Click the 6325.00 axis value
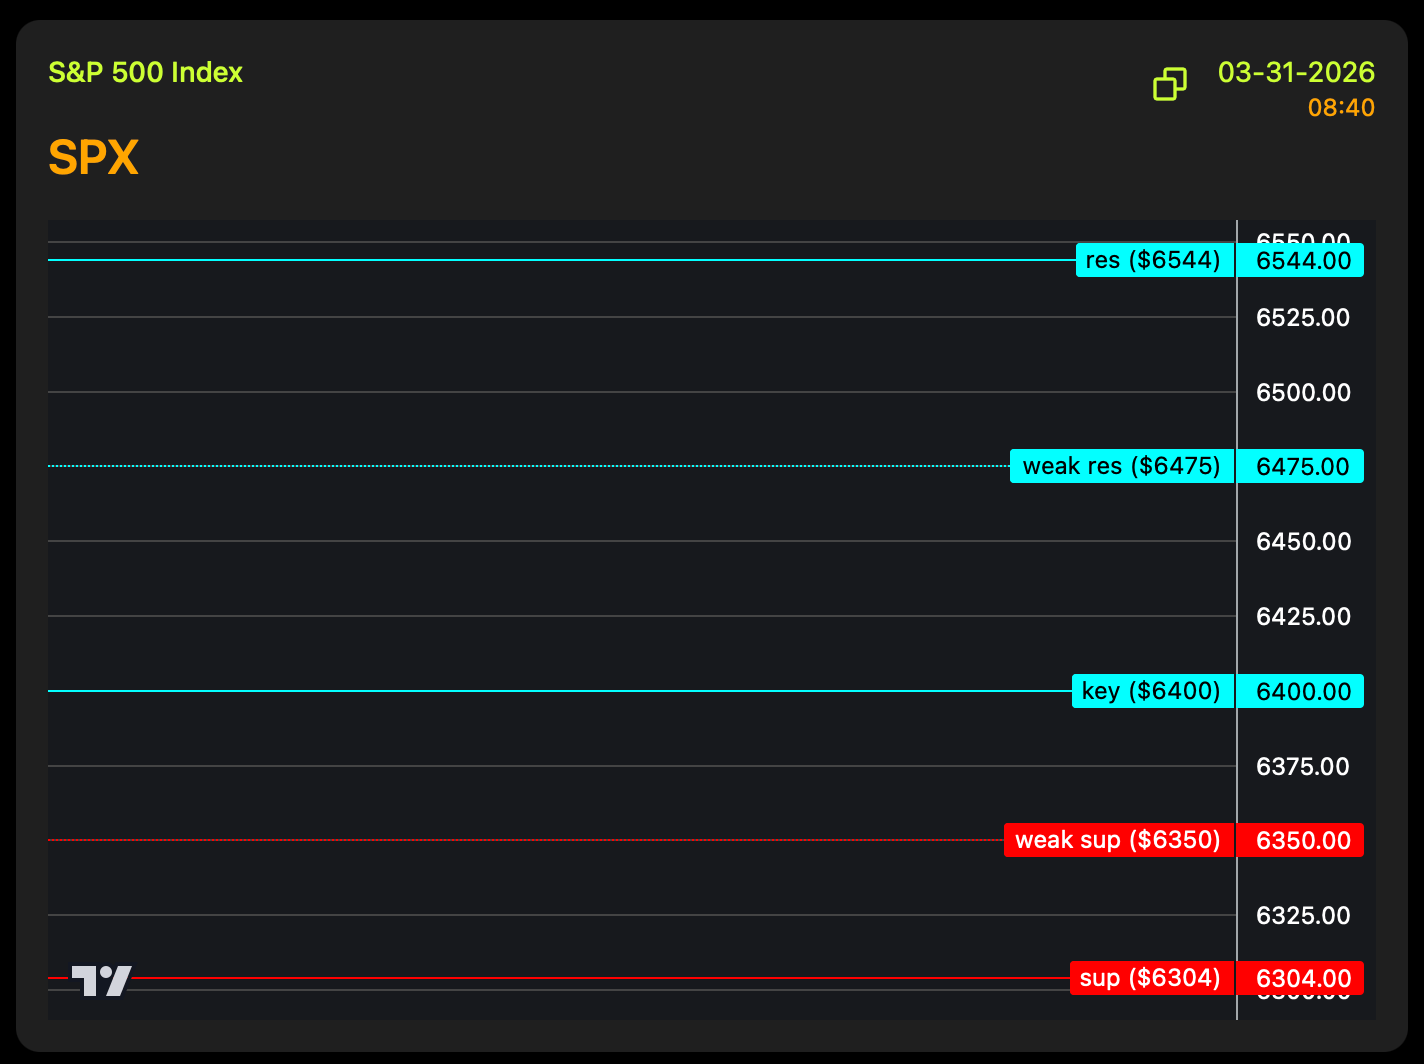Viewport: 1424px width, 1064px height. point(1303,915)
